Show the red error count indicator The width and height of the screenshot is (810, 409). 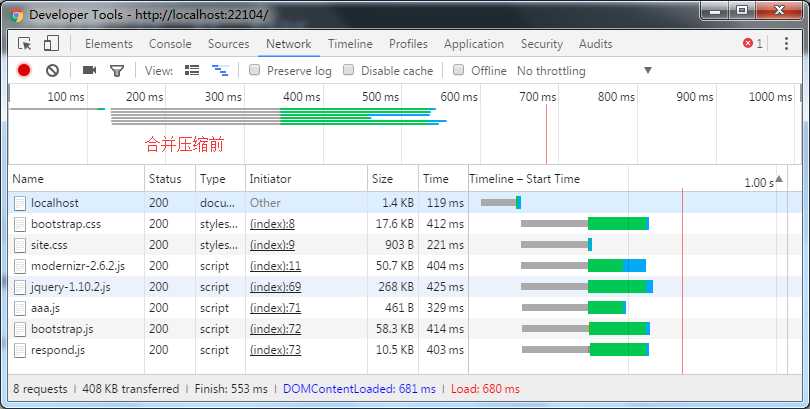[753, 44]
